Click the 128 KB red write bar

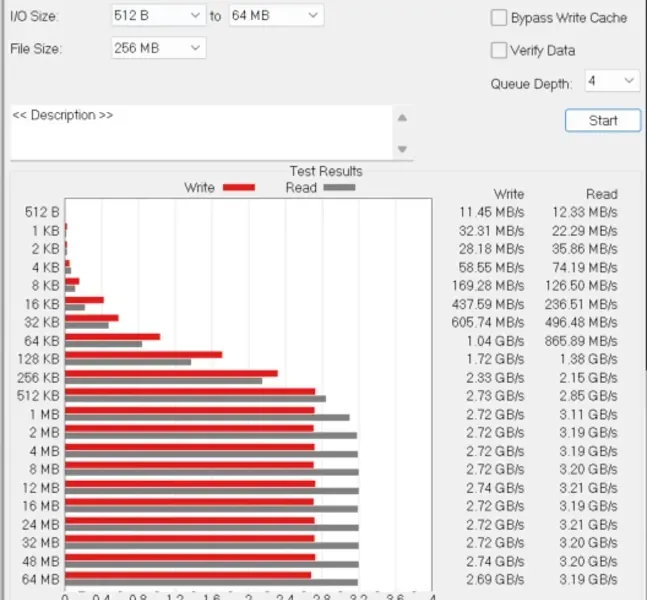click(x=144, y=355)
